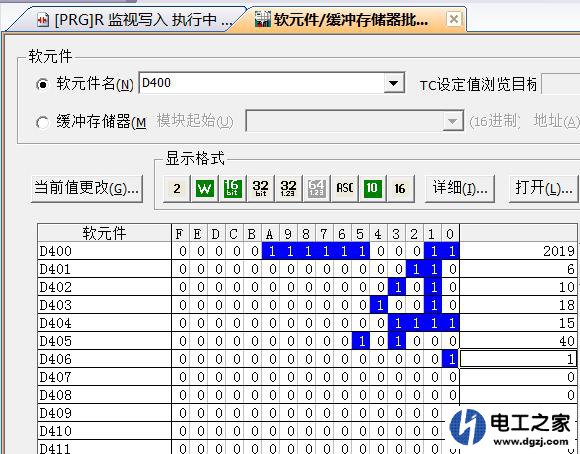Open the 模块起始 dropdown
Image resolution: width=580 pixels, height=454 pixels.
[452, 121]
